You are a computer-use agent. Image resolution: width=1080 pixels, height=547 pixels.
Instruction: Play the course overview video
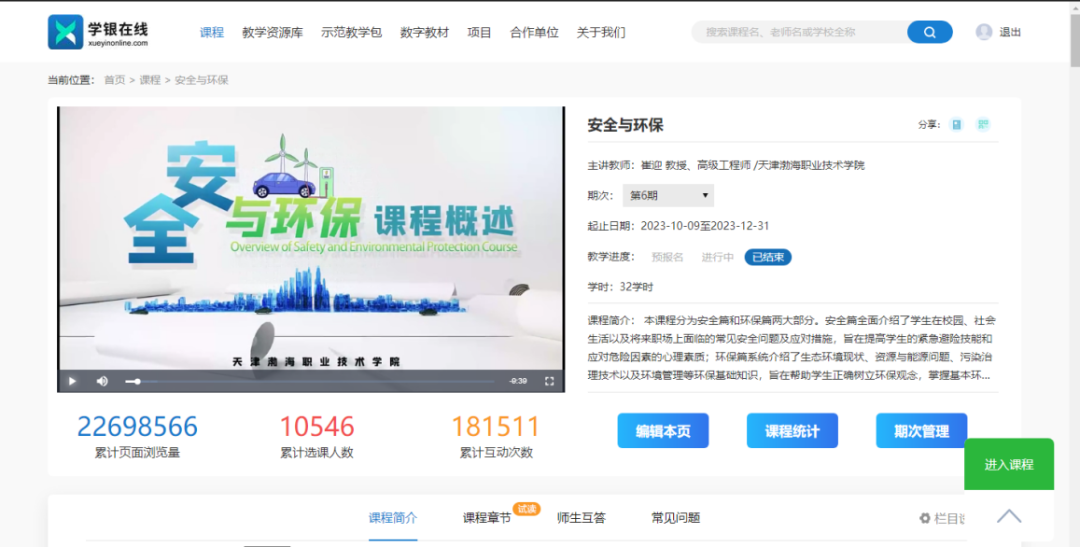(x=72, y=381)
